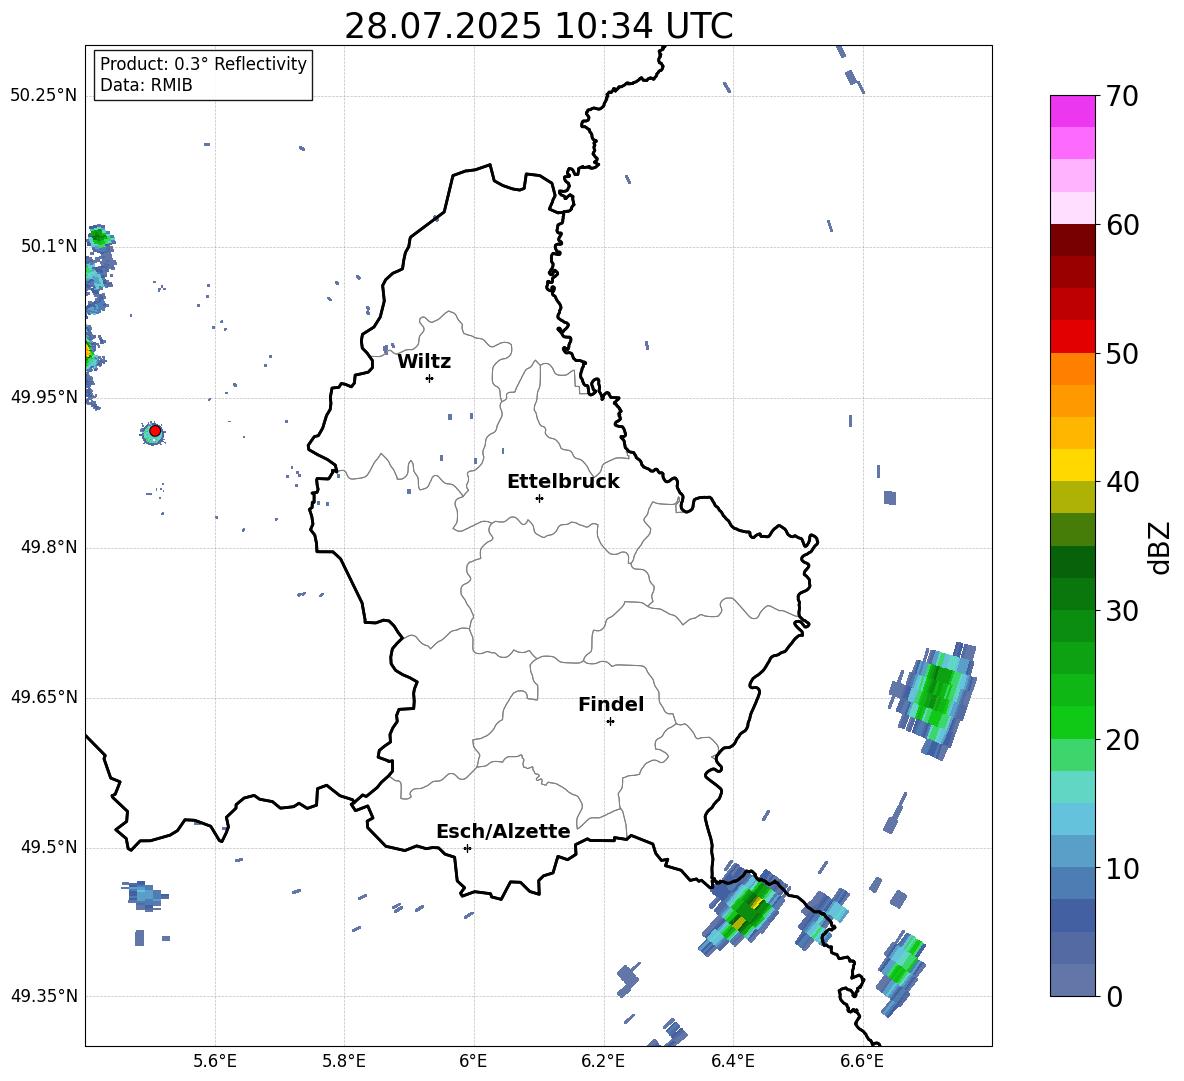Click the Findel cross marker
The width and height of the screenshot is (1184, 1081).
tap(610, 722)
